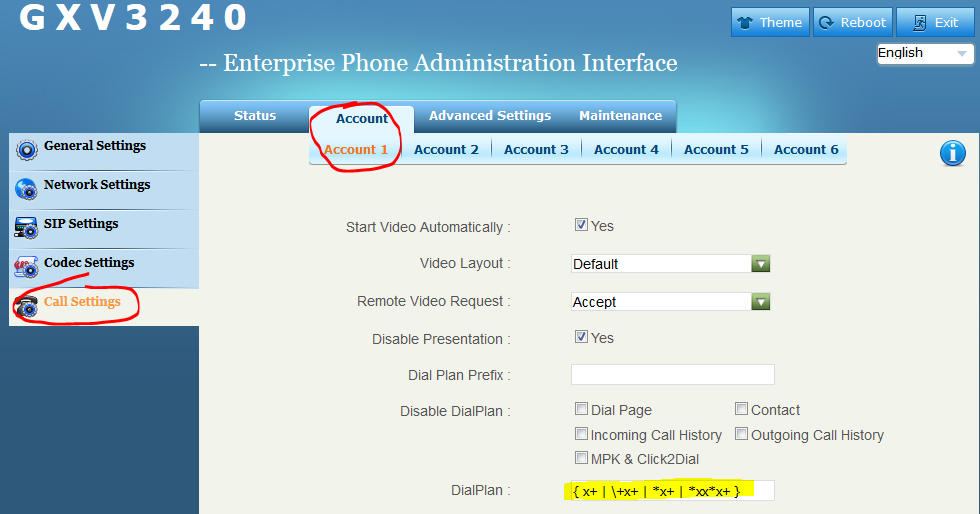
Task: Click the Codec Settings sidebar icon
Action: (27, 267)
